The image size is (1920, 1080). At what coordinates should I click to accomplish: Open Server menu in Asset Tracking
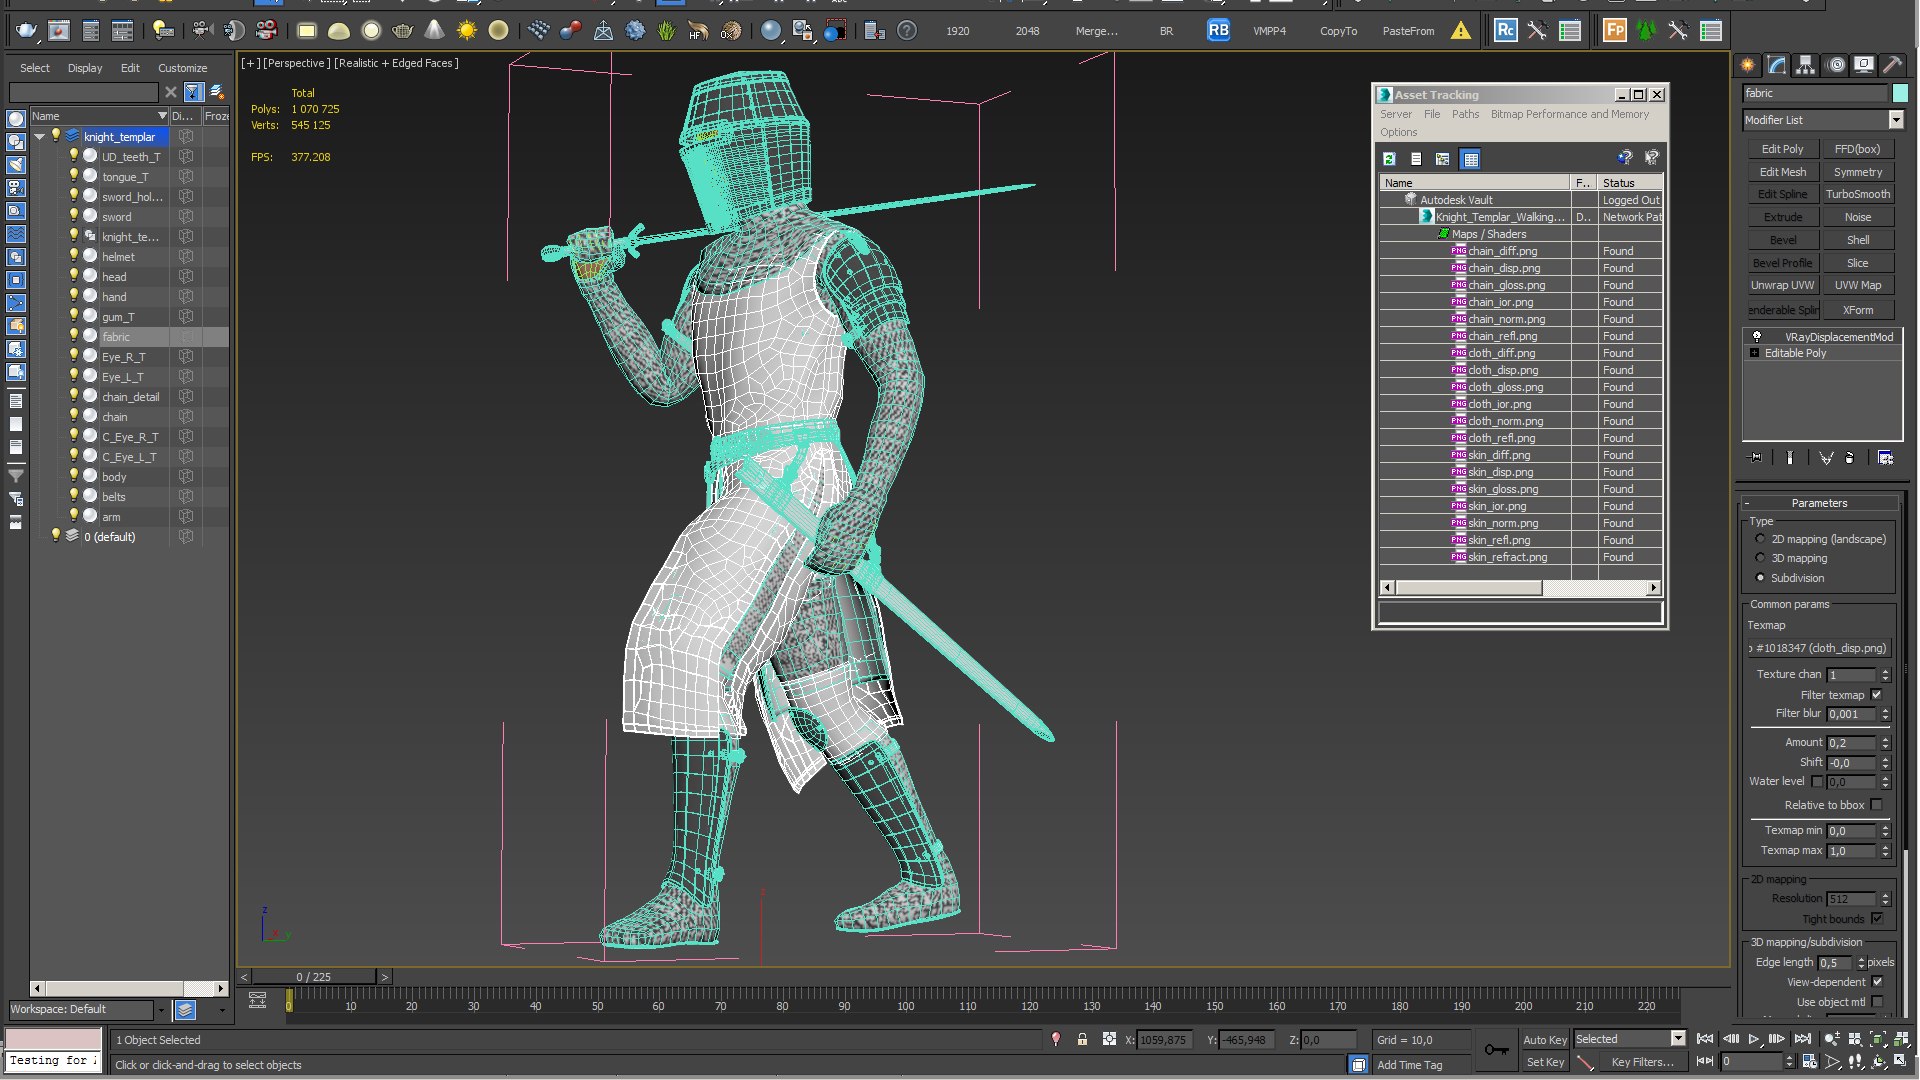click(1396, 114)
